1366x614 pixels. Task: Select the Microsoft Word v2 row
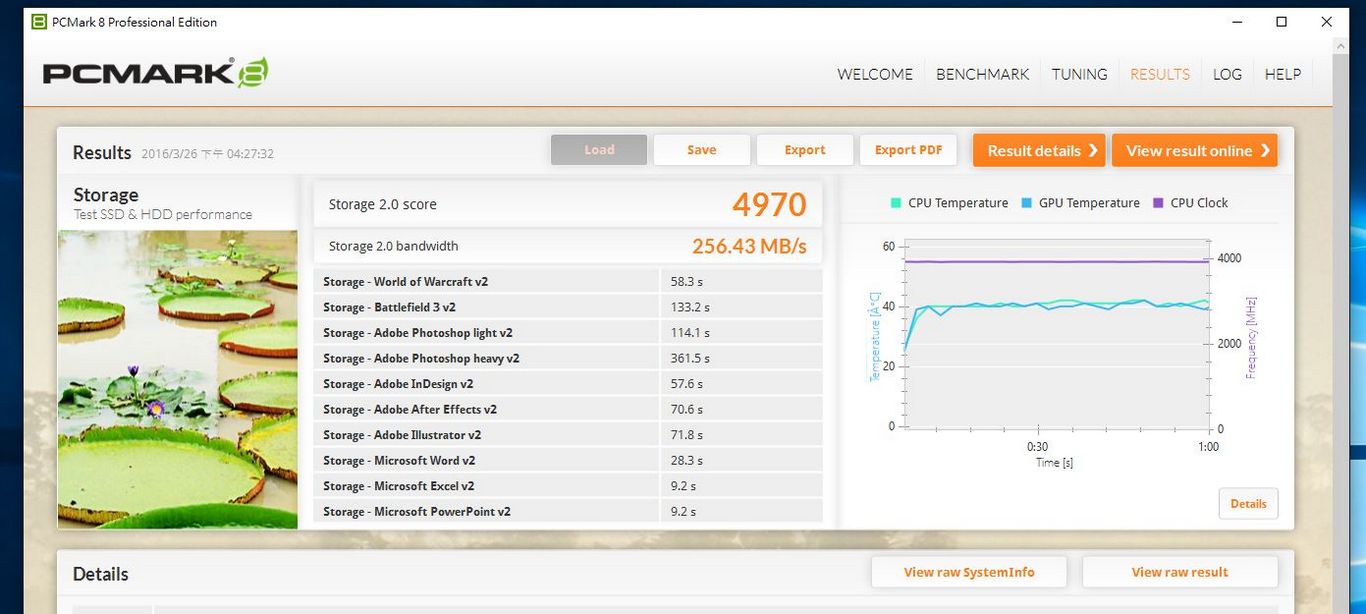pos(568,460)
